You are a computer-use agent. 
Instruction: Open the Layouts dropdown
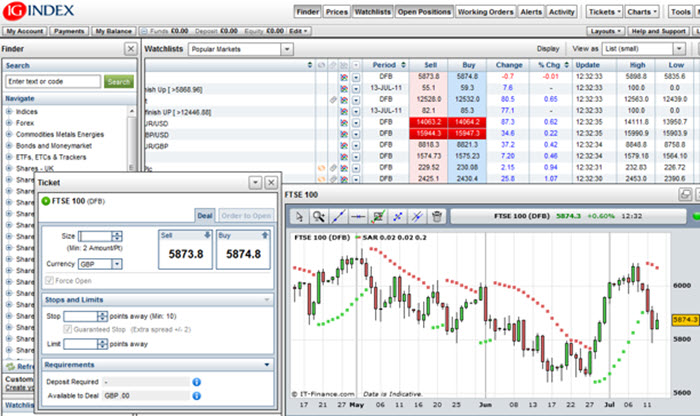605,31
